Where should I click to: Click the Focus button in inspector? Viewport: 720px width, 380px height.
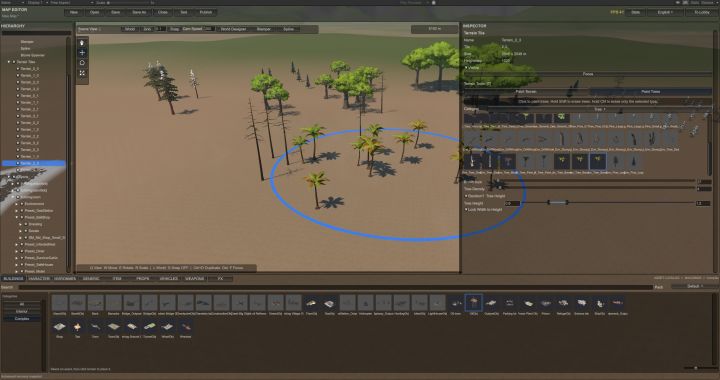coord(588,74)
